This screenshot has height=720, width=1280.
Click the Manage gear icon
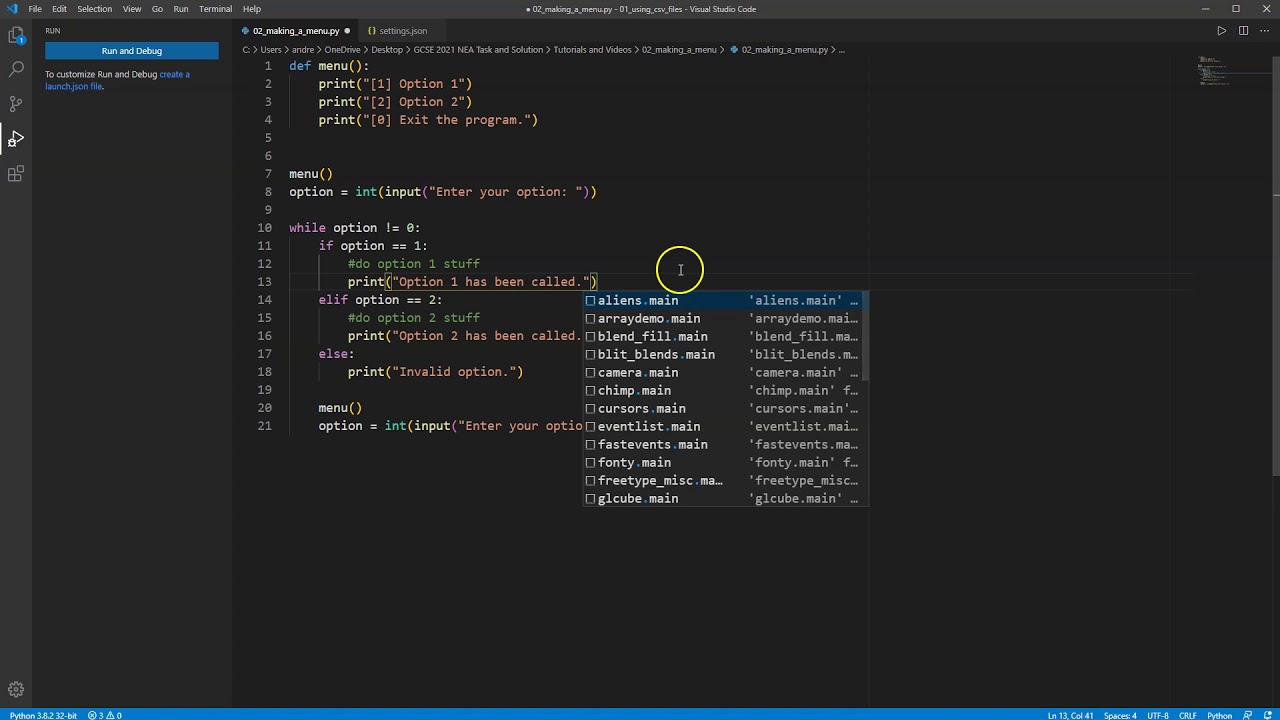click(16, 690)
